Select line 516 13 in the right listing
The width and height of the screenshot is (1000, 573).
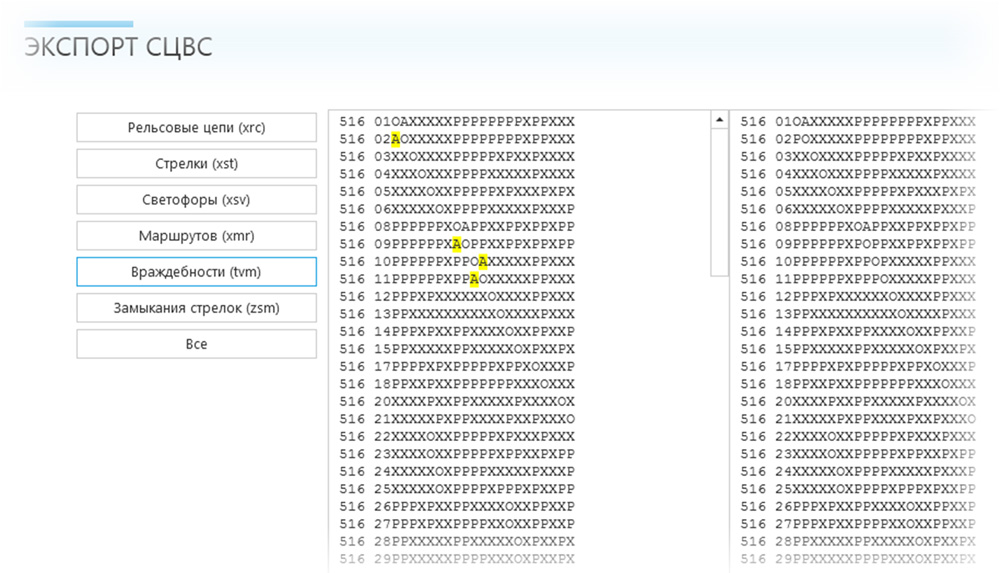tap(858, 314)
